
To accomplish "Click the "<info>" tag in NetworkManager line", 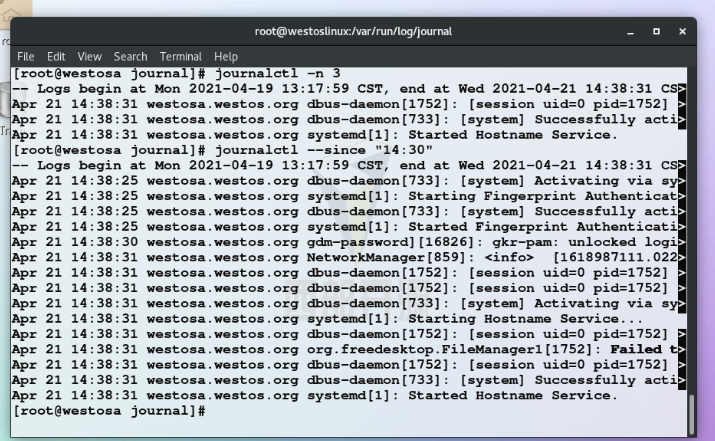I will (x=509, y=258).
